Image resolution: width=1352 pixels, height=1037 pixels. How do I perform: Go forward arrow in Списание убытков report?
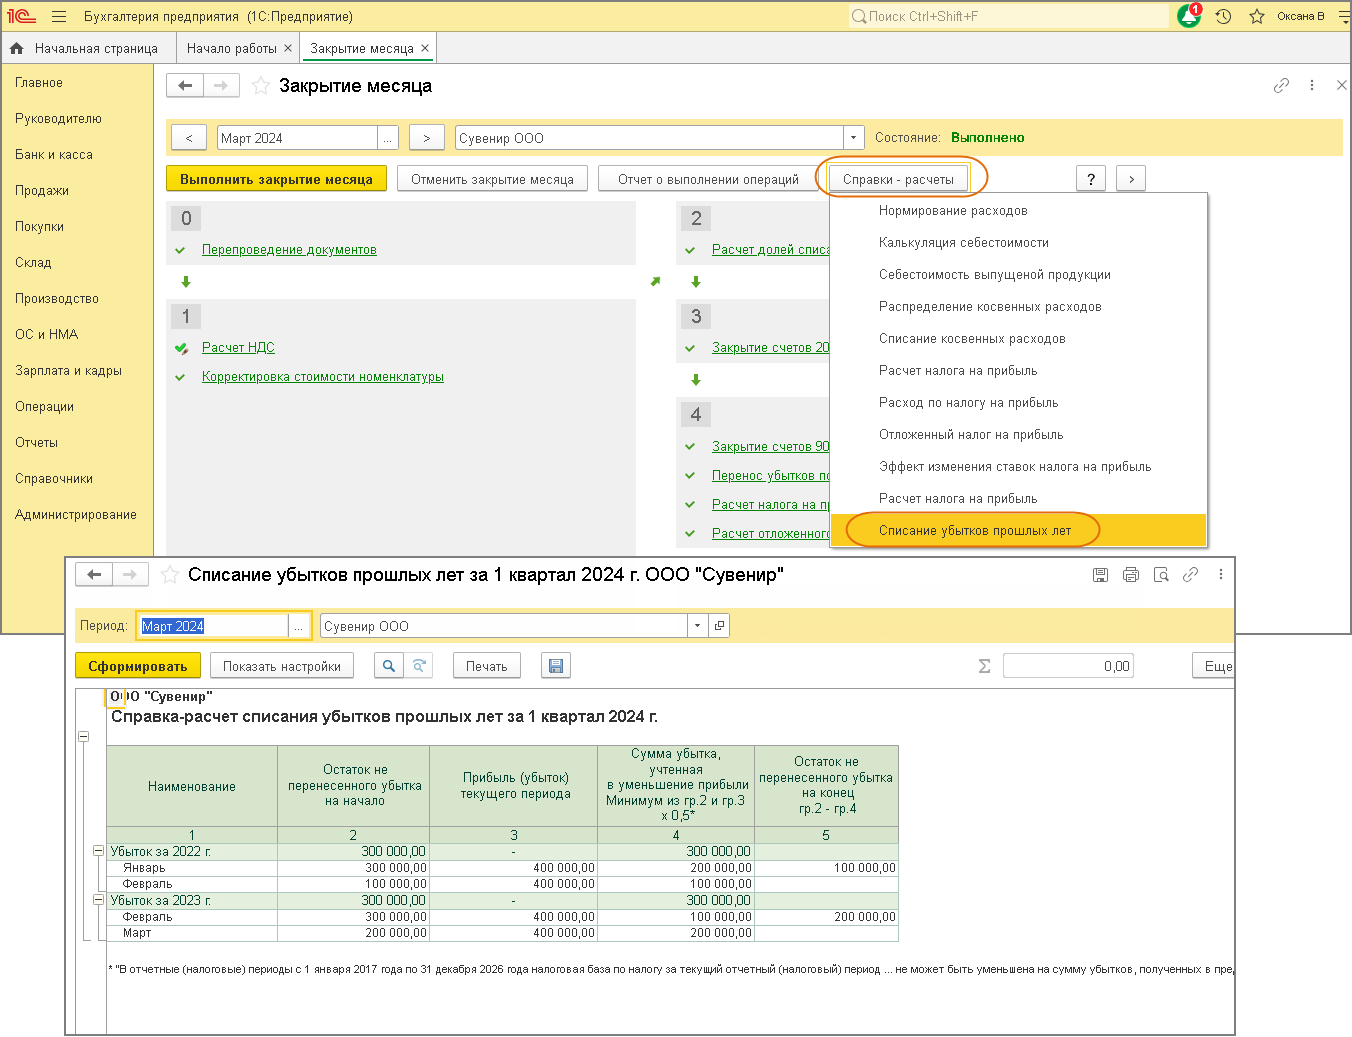click(x=130, y=574)
